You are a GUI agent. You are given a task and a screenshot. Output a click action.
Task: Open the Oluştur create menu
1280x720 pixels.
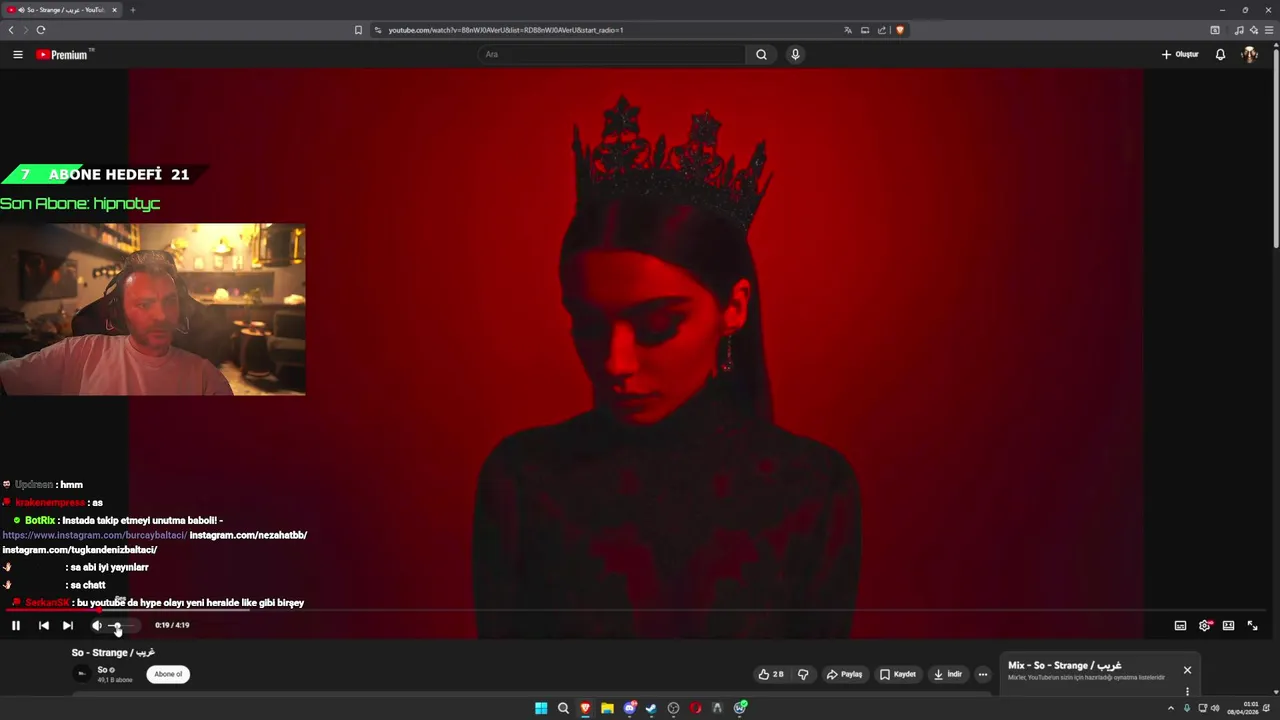1180,55
